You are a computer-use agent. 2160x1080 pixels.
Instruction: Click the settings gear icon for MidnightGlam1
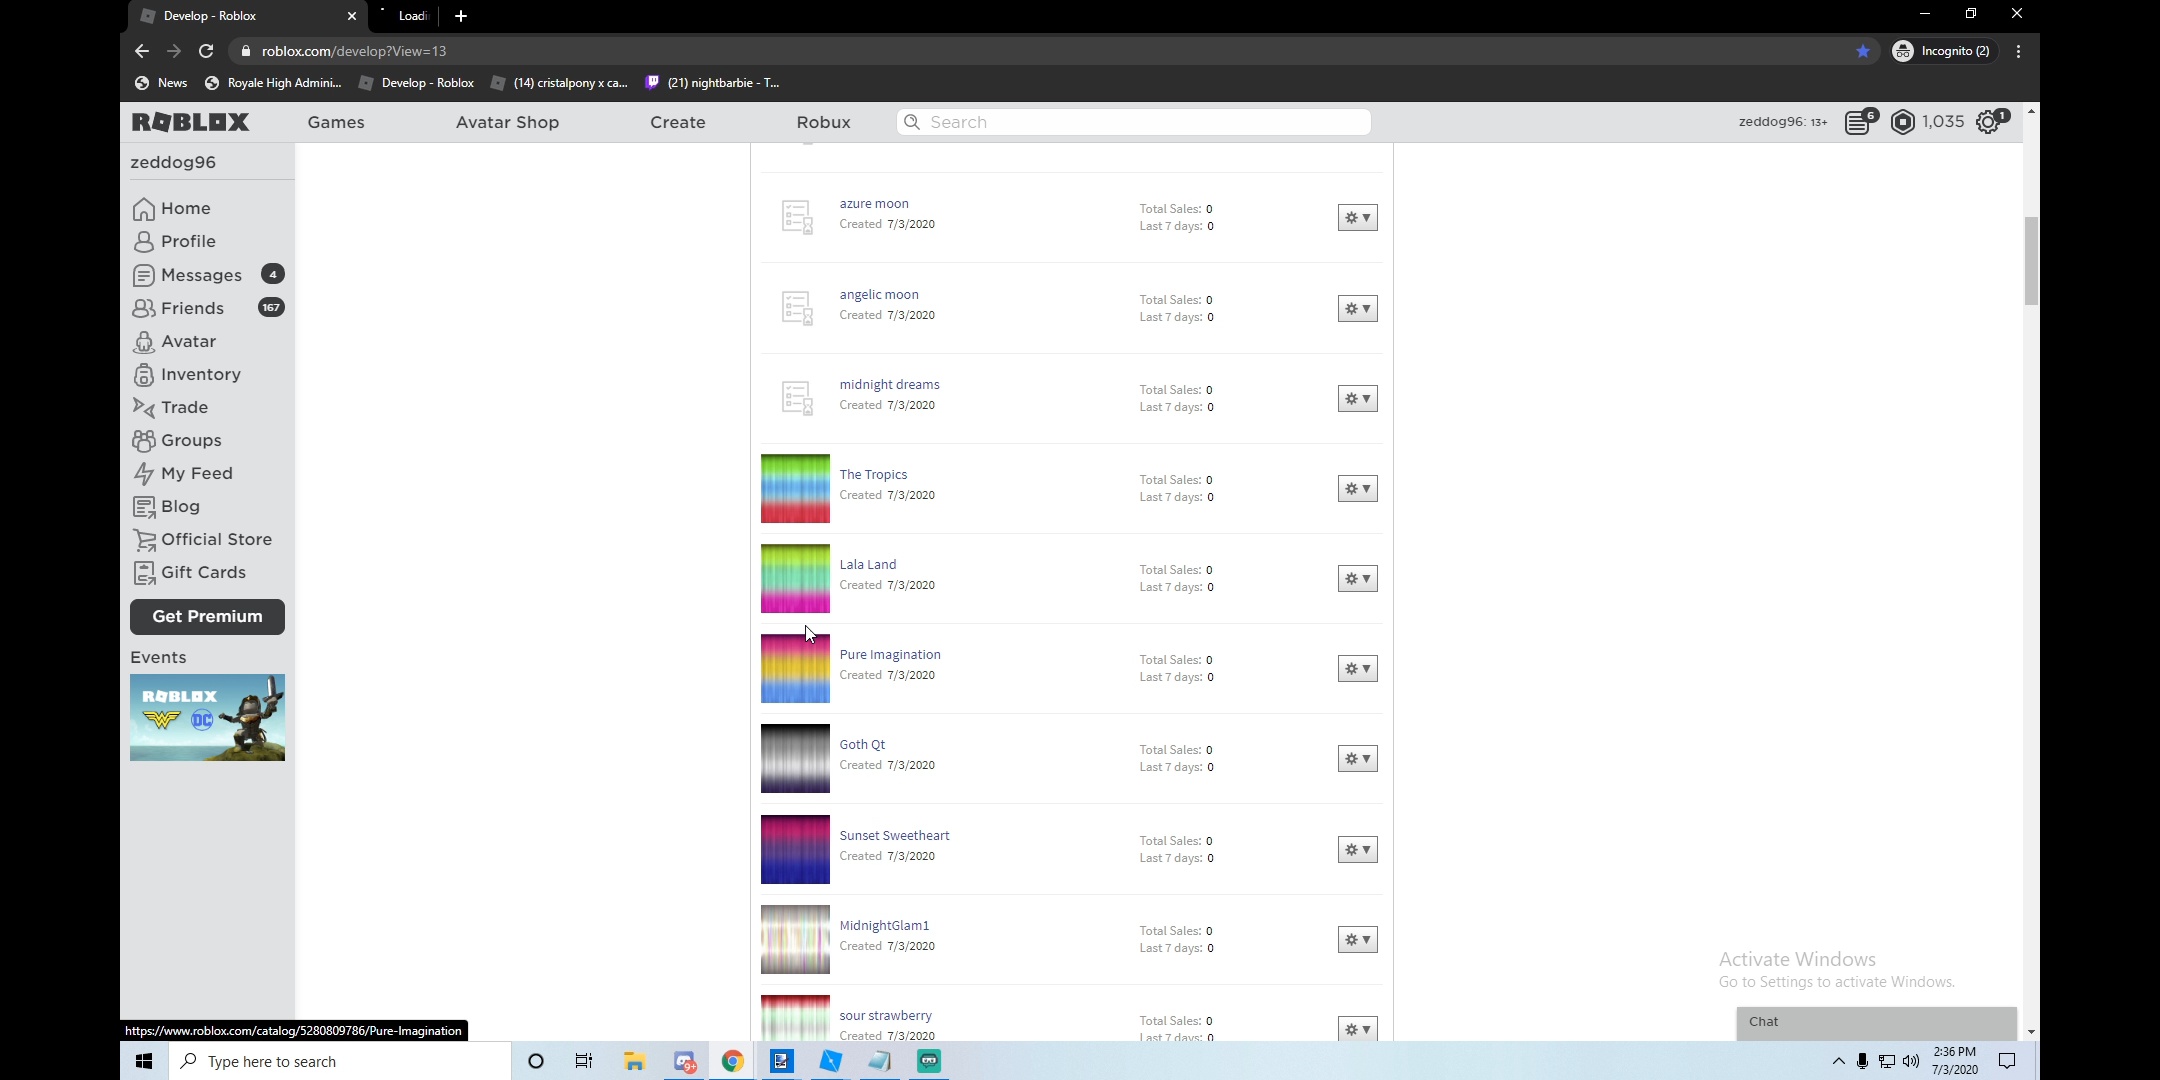click(x=1356, y=938)
